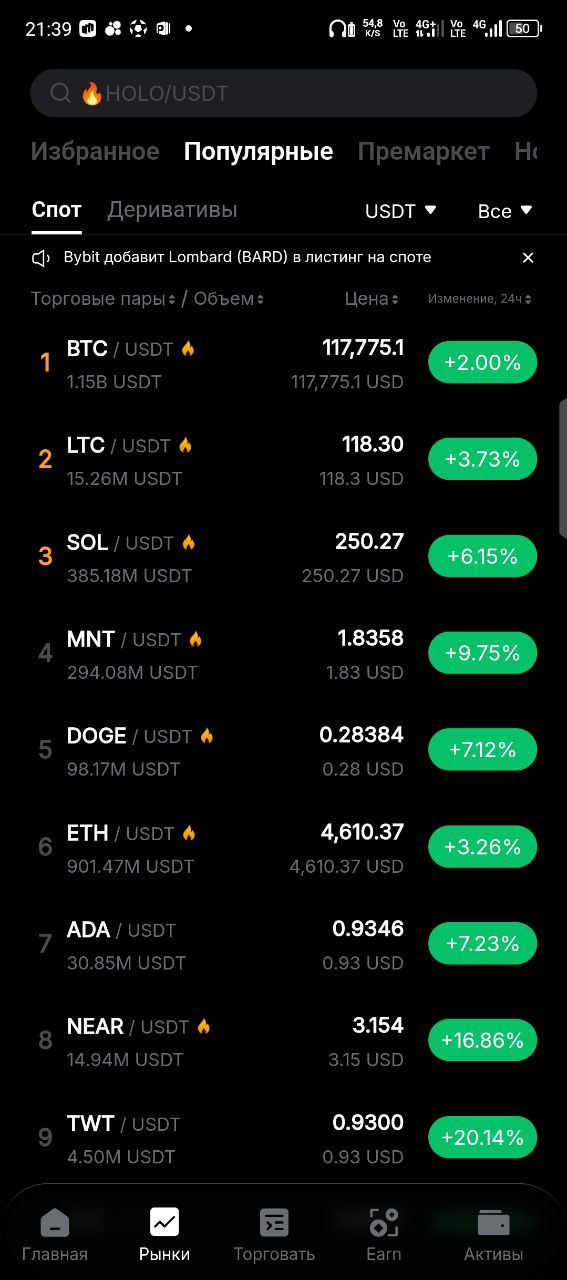Open the Активы wallet icon
The height and width of the screenshot is (1280, 567).
[493, 1222]
